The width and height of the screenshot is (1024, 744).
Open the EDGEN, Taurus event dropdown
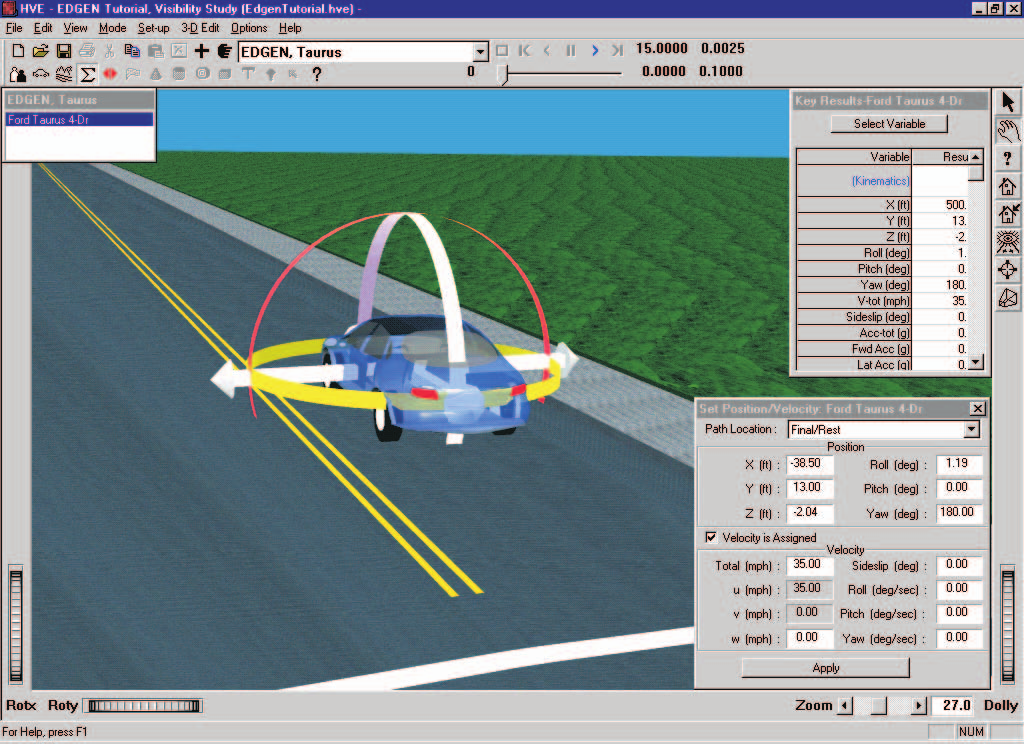(481, 52)
